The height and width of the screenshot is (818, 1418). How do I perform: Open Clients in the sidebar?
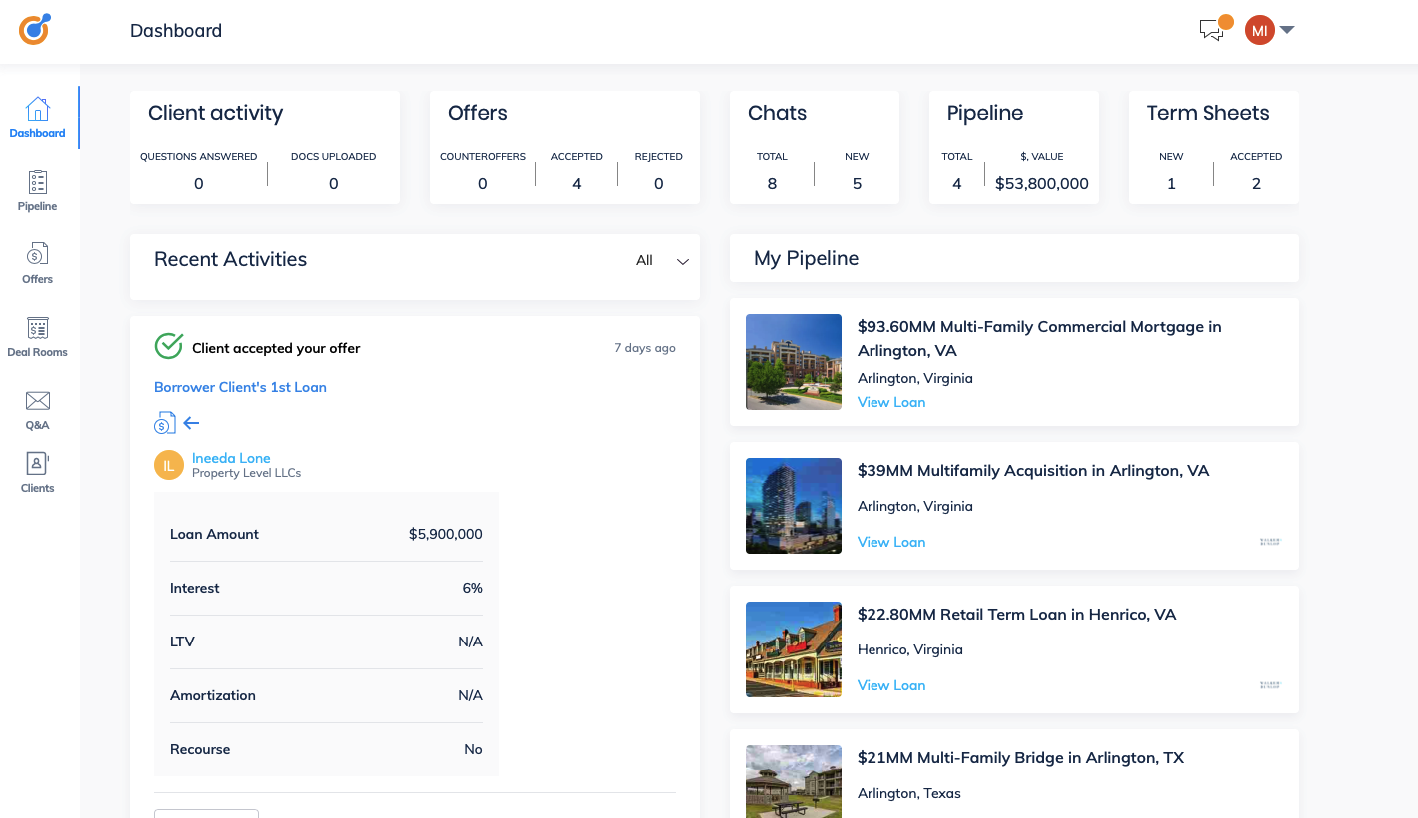[38, 474]
